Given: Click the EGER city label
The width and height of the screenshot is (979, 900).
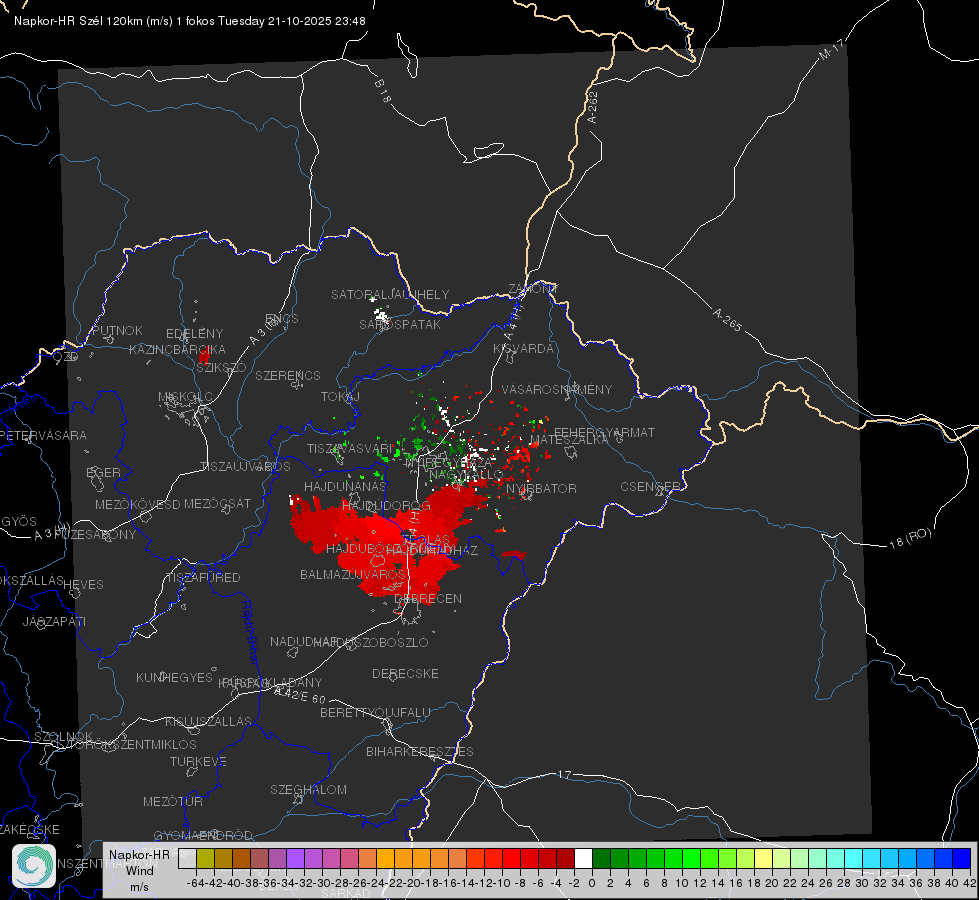Looking at the screenshot, I should click(104, 472).
